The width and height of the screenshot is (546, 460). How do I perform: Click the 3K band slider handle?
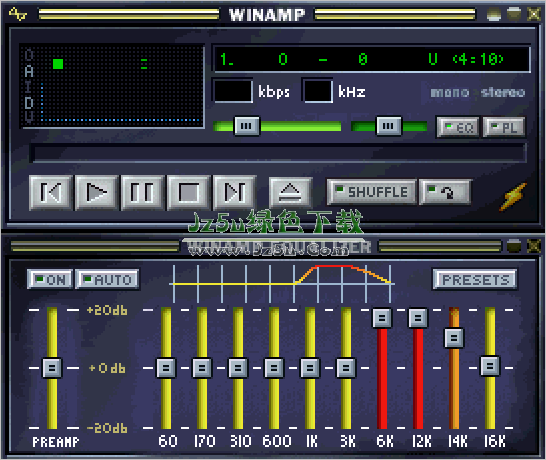tap(346, 368)
